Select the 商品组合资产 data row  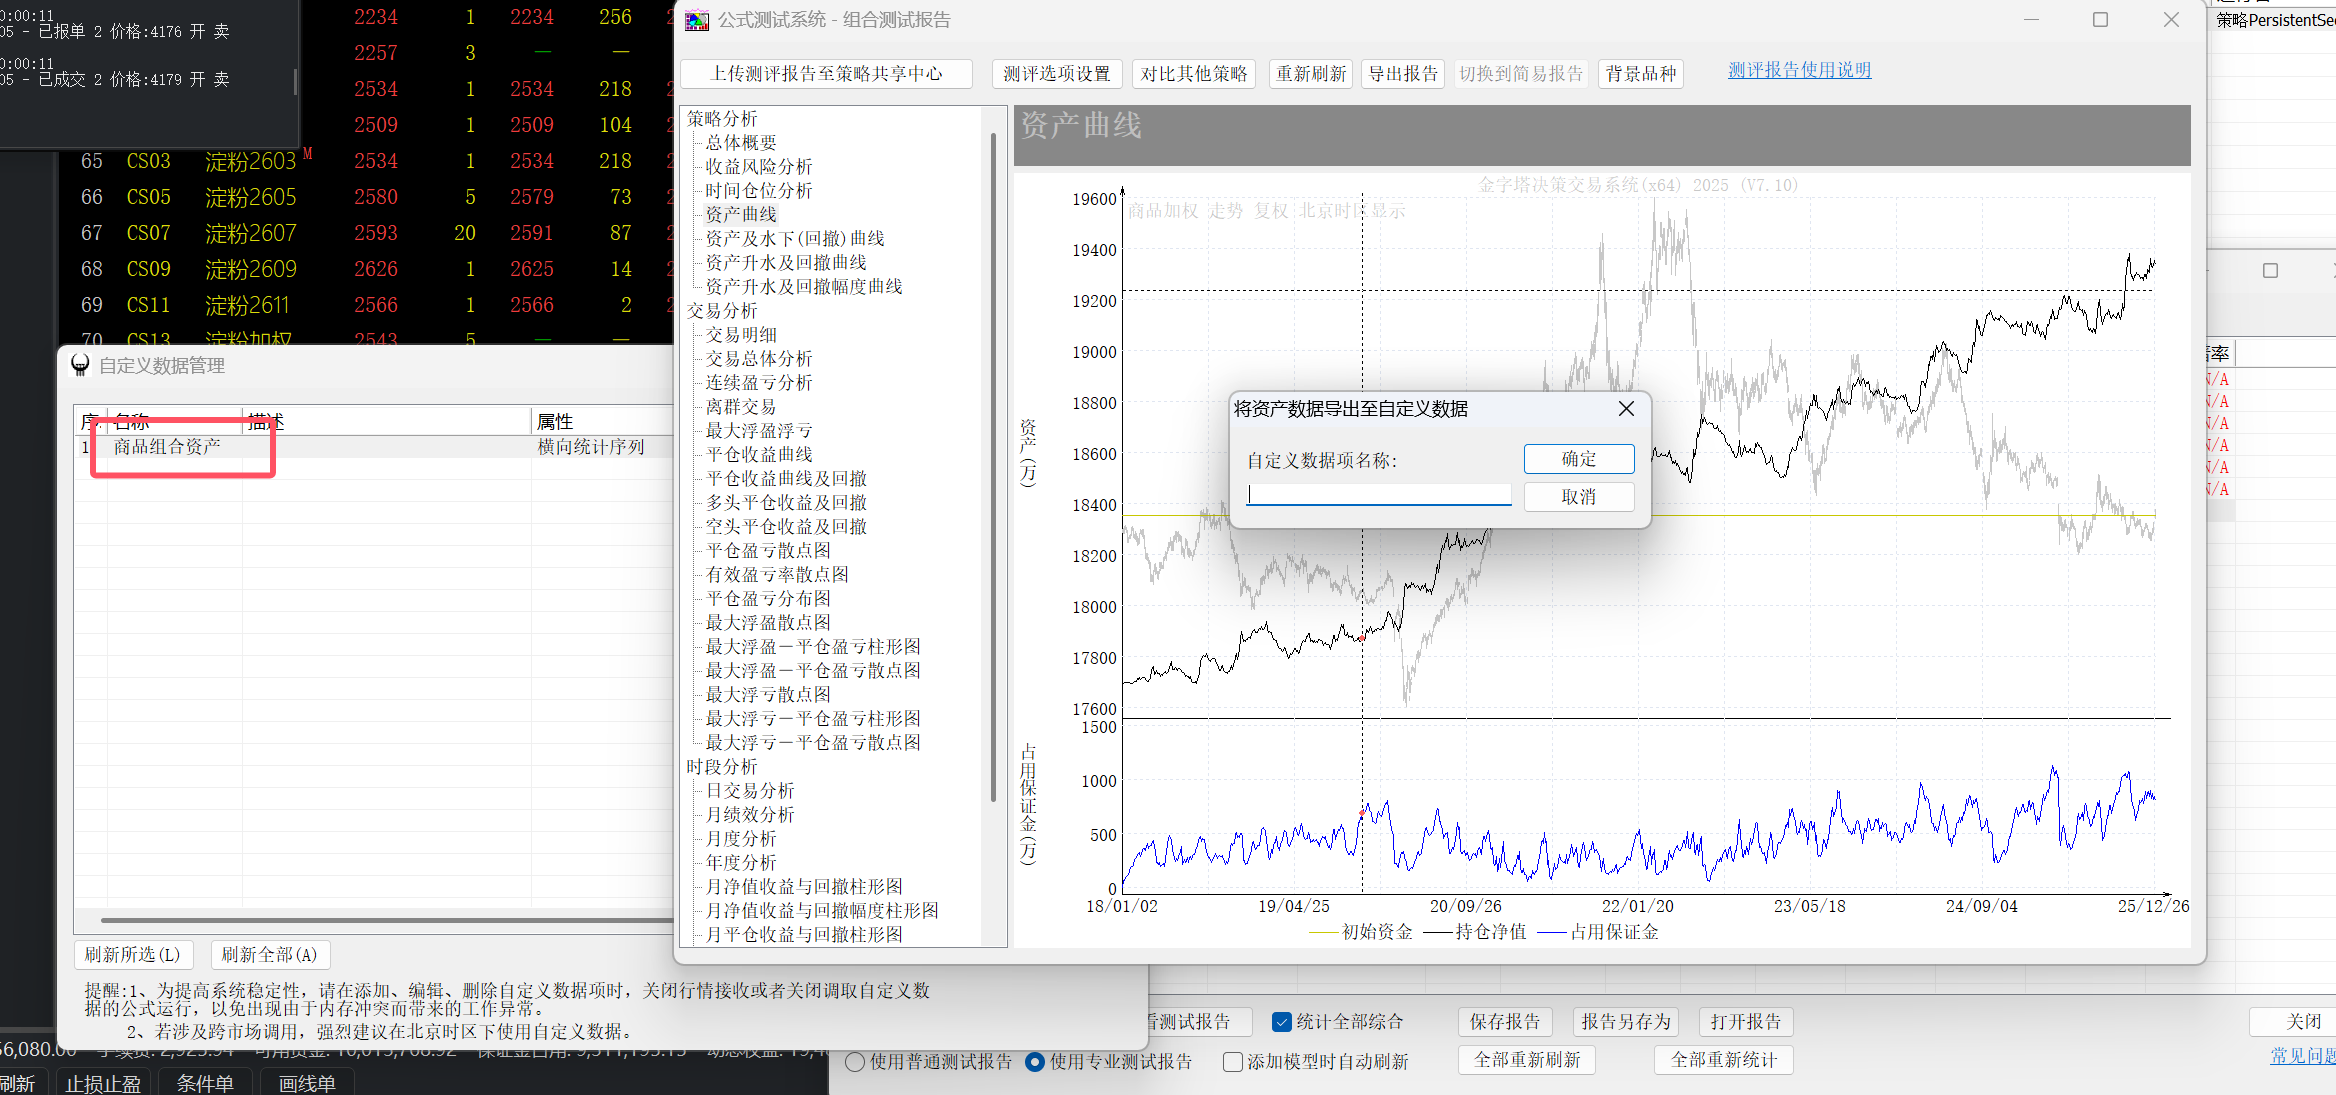pyautogui.click(x=167, y=447)
